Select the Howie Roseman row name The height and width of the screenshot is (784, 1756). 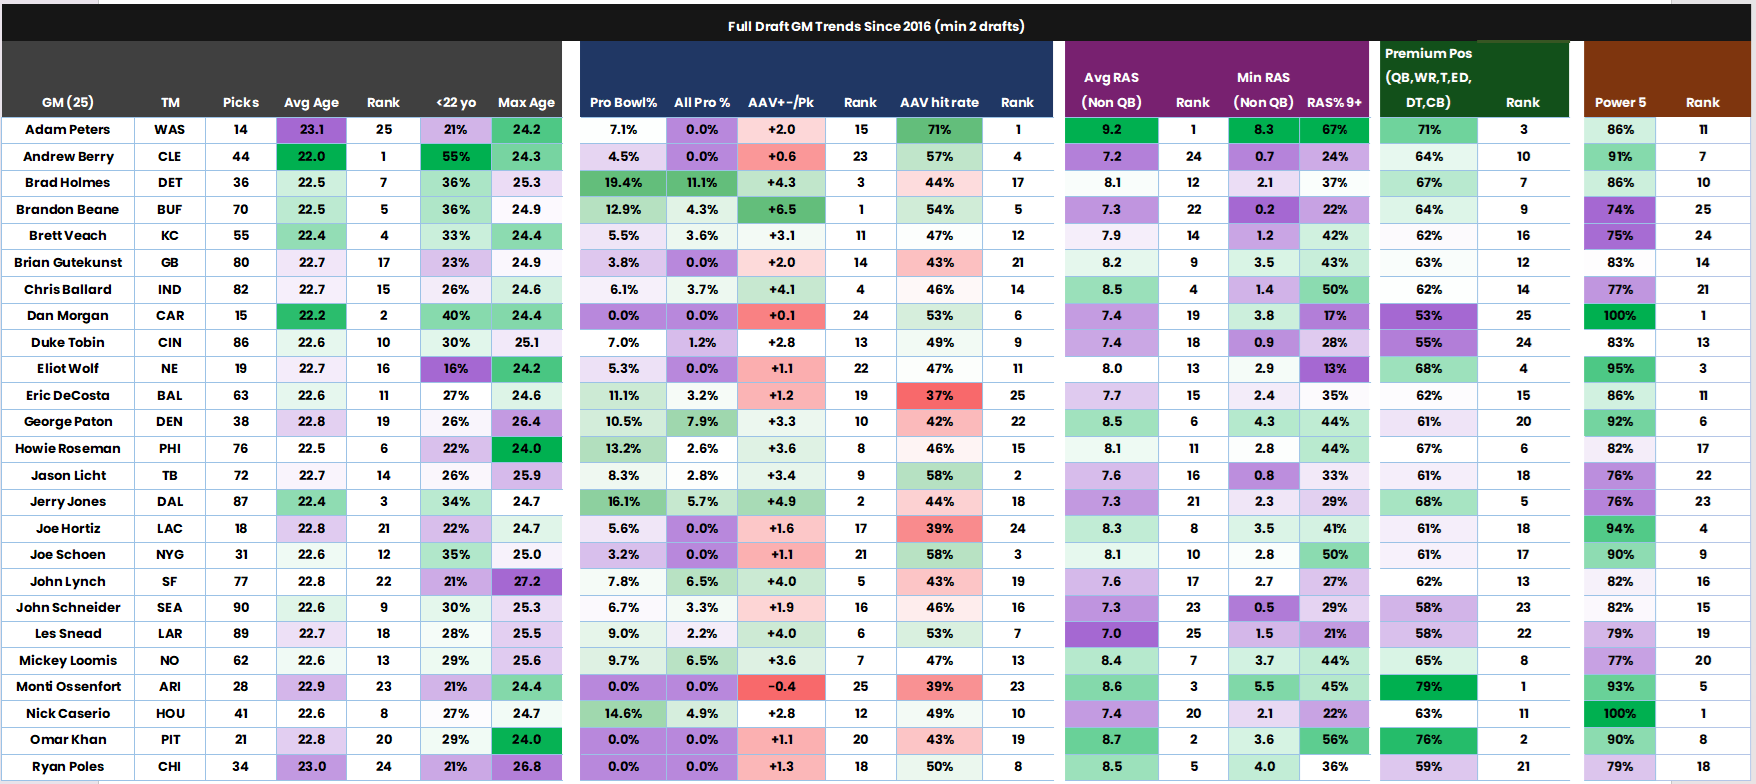68,448
